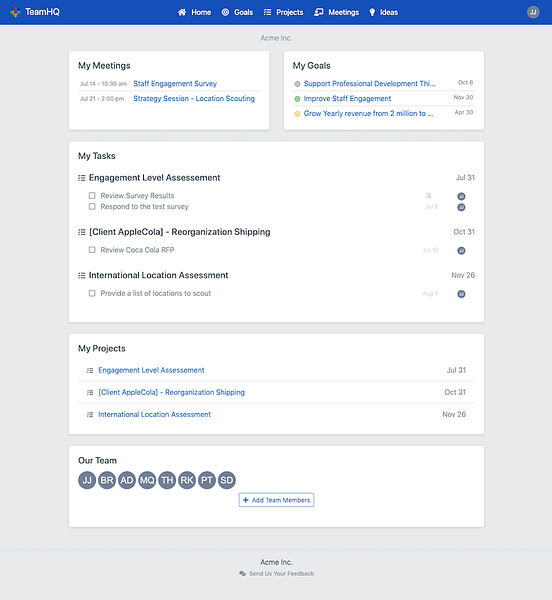Click Jul 21 - 2:00 pm meeting time

click(102, 99)
